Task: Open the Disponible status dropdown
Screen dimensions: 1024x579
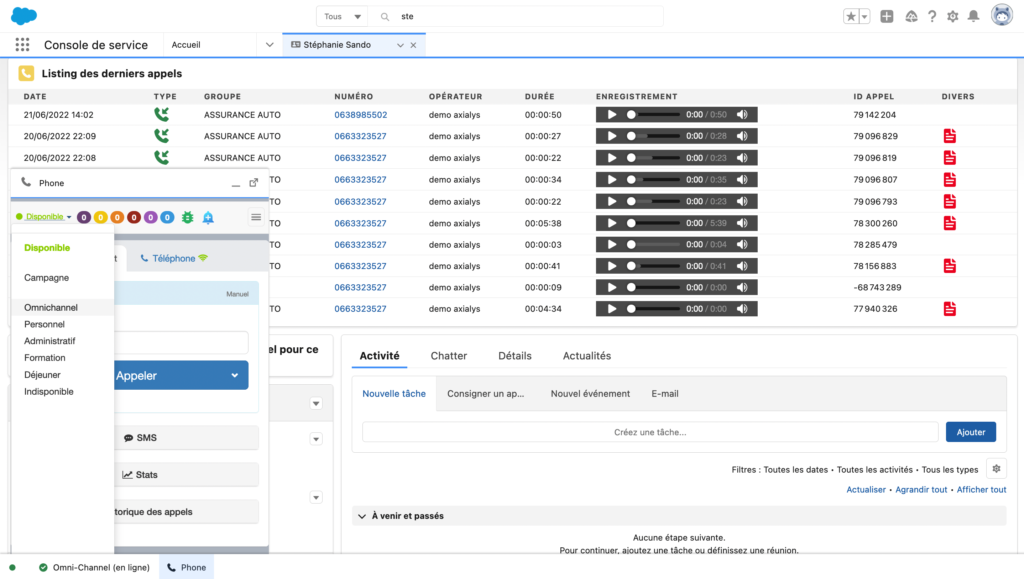Action: pos(44,217)
